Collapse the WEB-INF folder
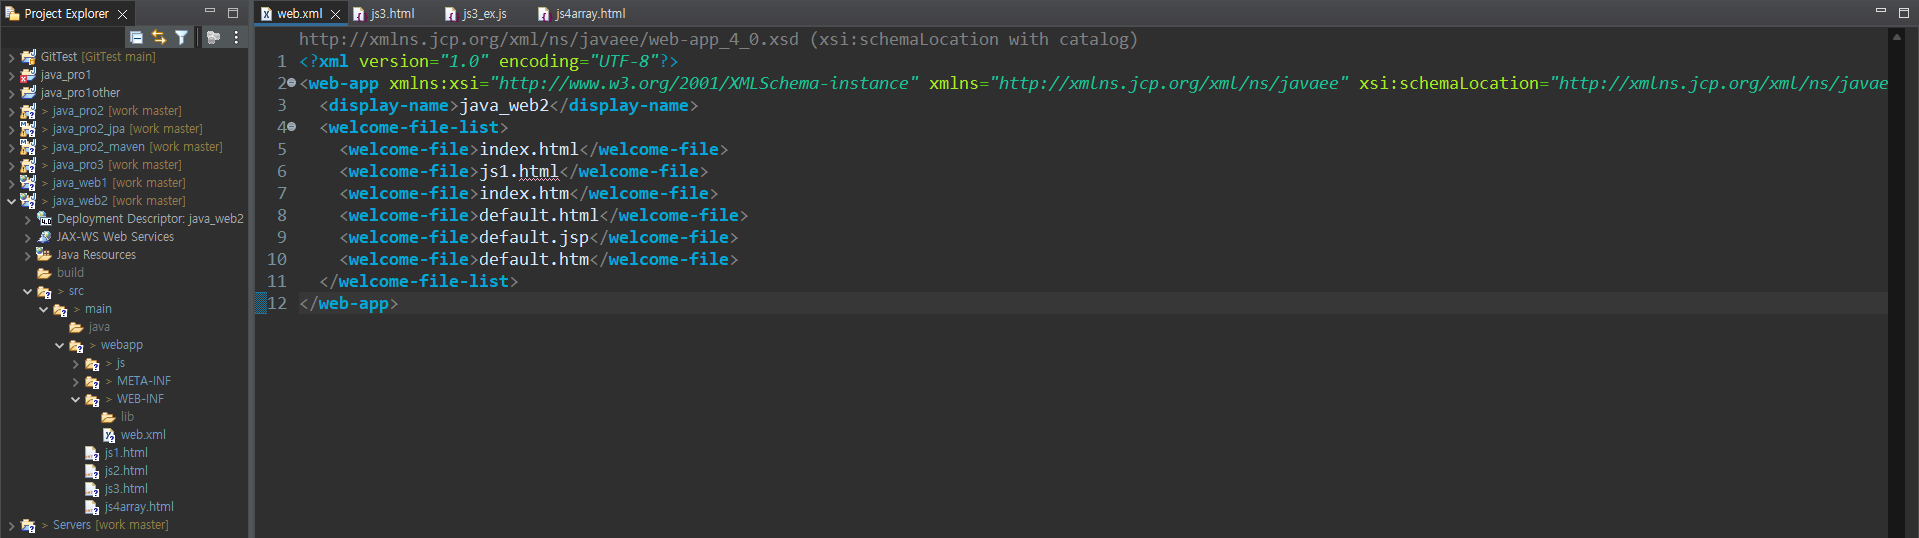 [75, 399]
